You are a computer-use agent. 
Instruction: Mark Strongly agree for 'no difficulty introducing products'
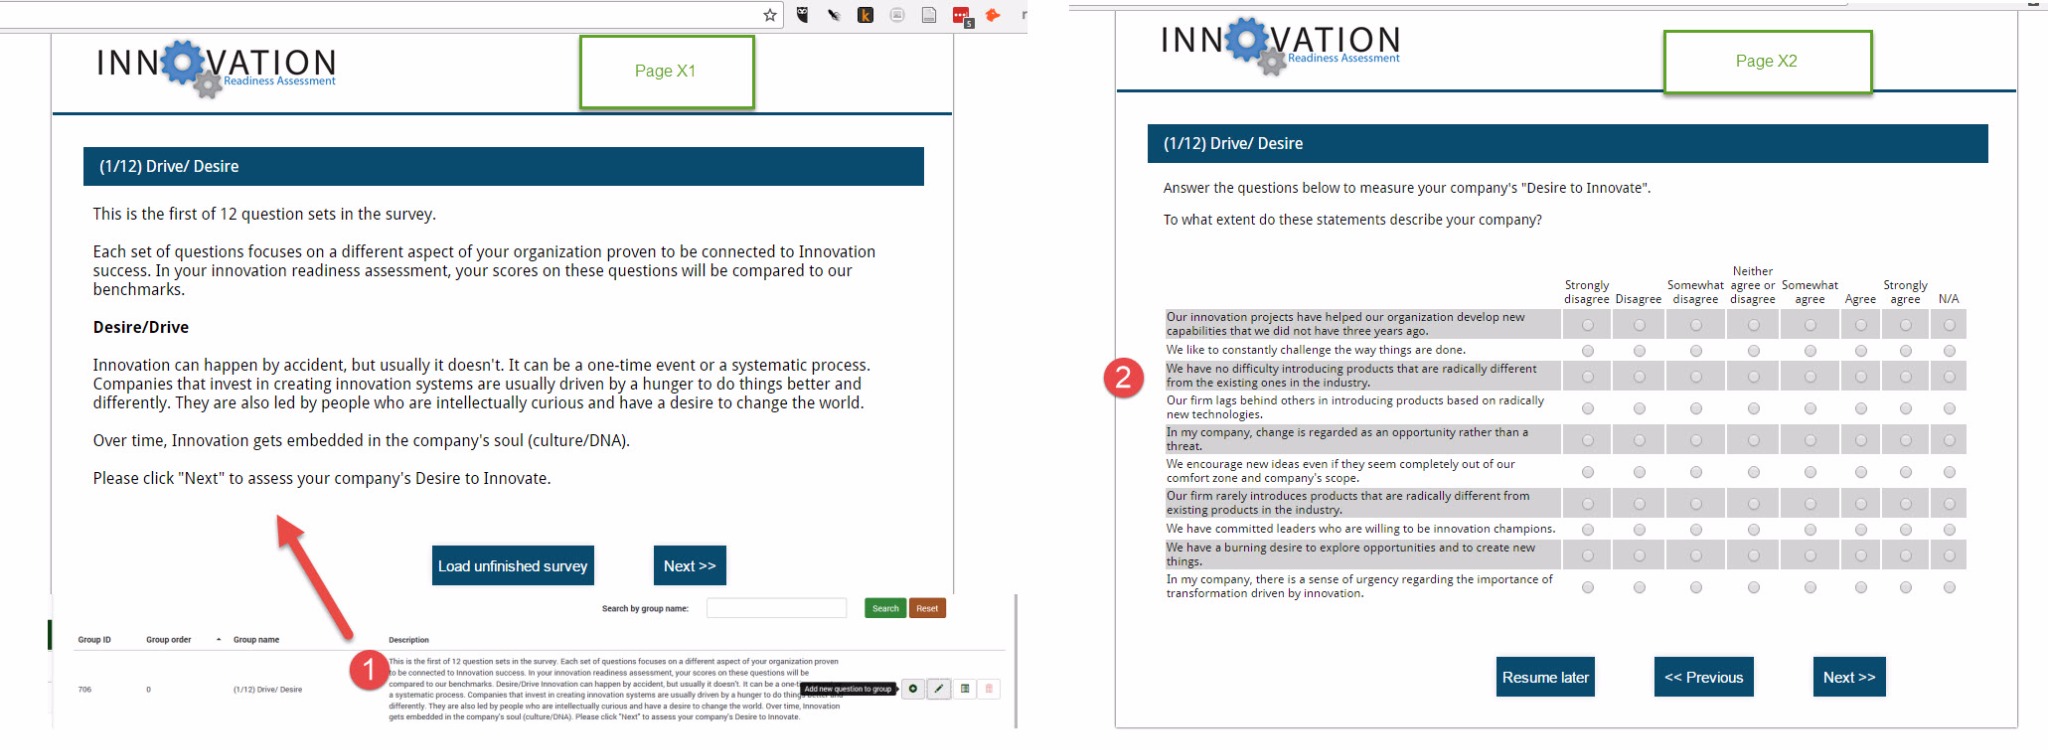pos(1906,377)
